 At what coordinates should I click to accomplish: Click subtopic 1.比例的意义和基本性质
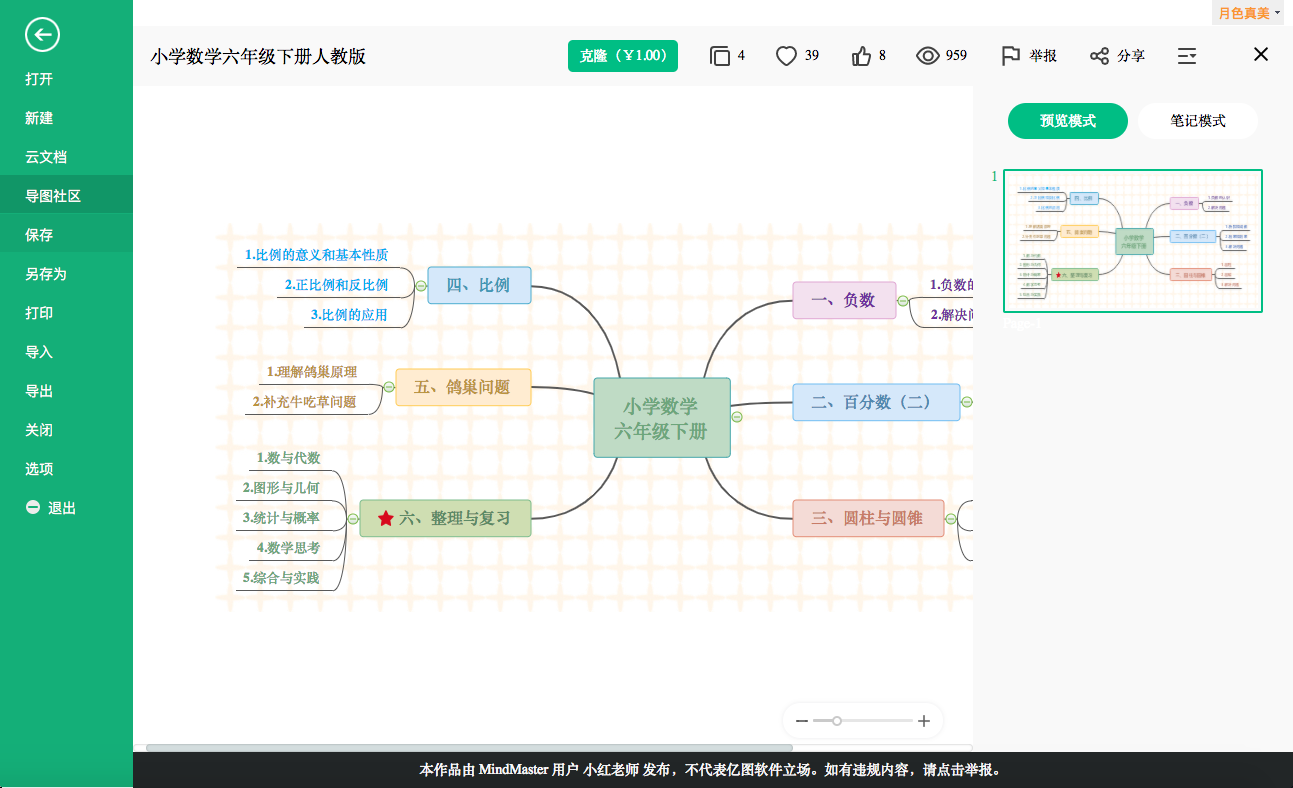(316, 255)
